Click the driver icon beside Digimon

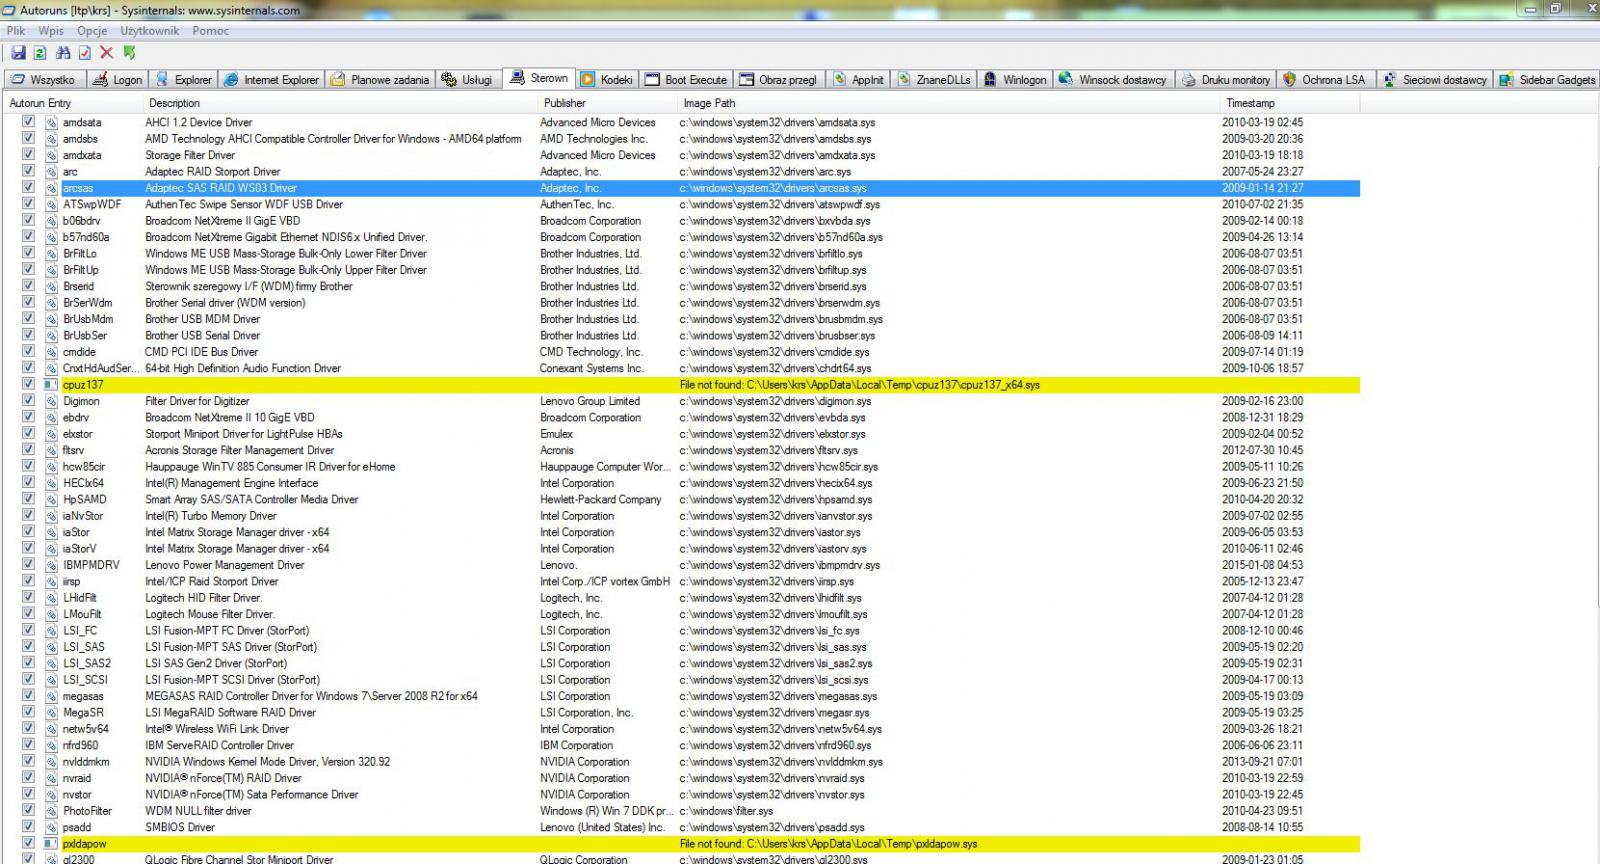(x=51, y=401)
